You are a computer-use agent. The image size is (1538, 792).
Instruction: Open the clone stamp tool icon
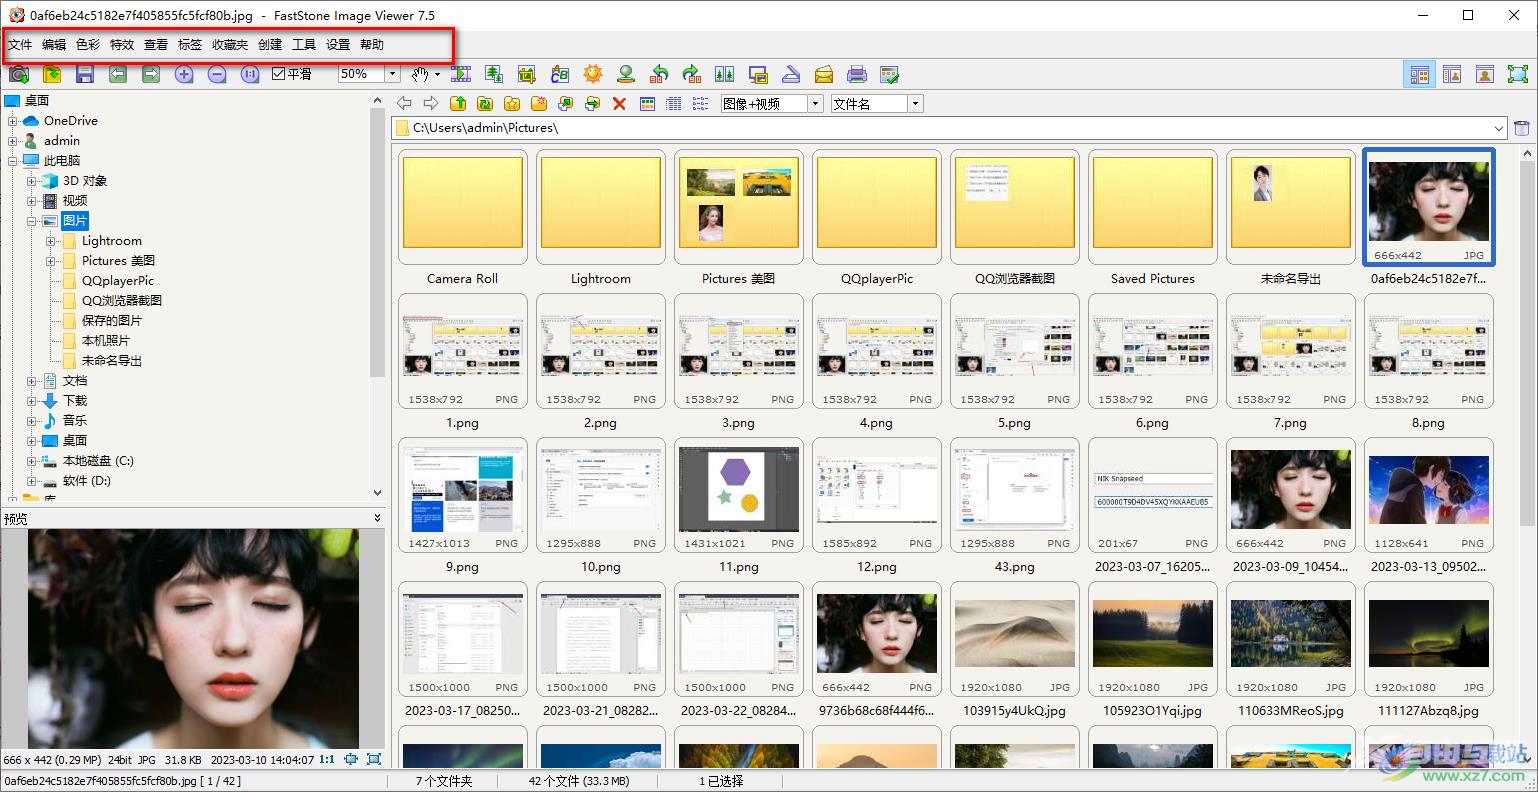coord(626,74)
